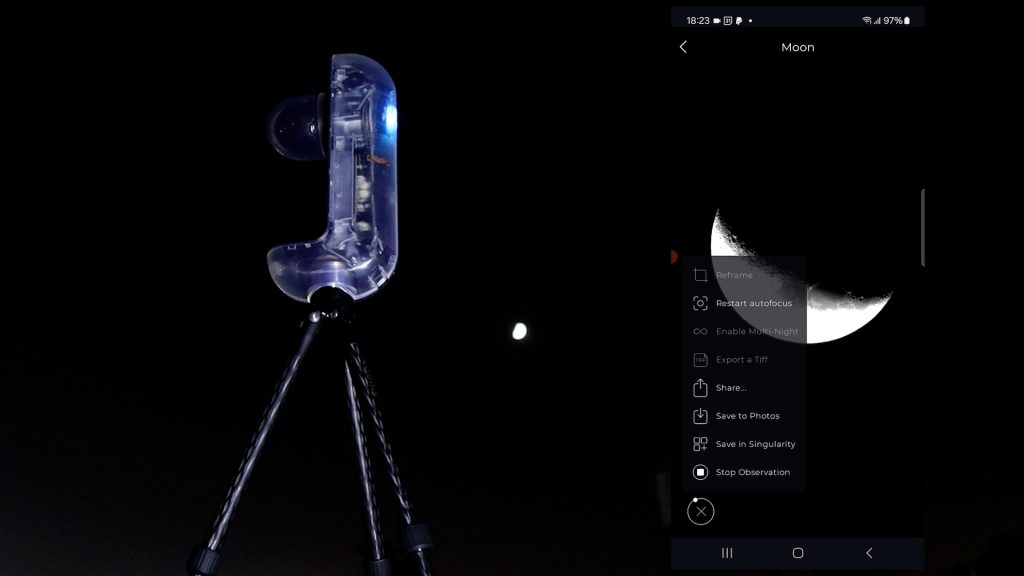Tap the Android back navigation arrow
The width and height of the screenshot is (1024, 576).
(x=868, y=553)
